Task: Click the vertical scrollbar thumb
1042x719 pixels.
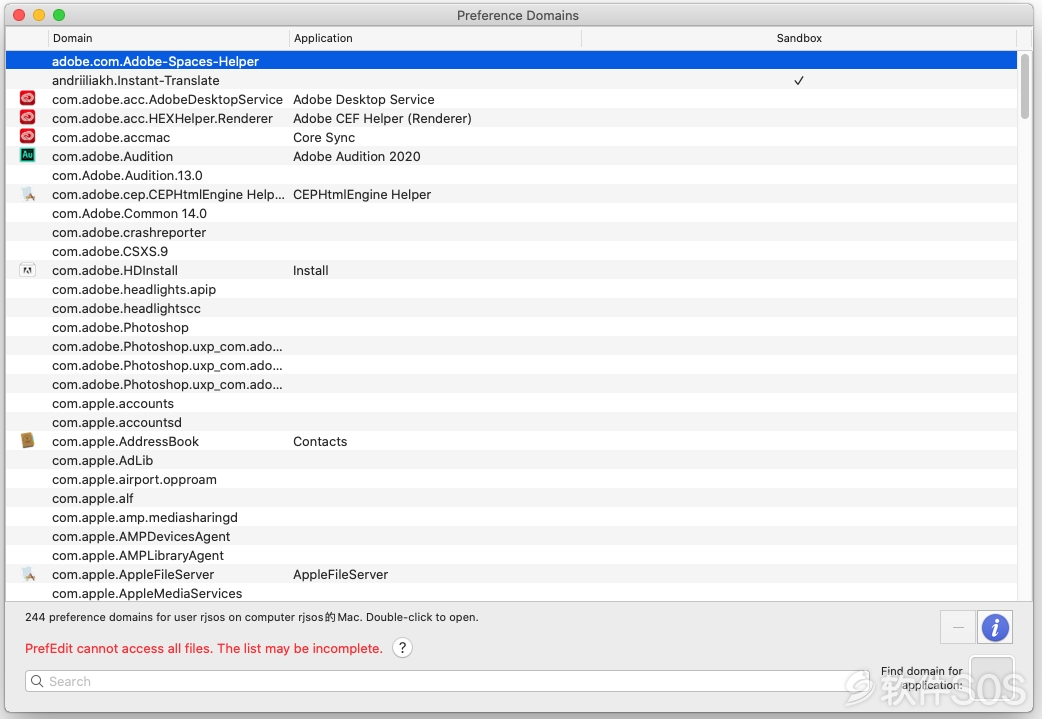Action: [1025, 86]
